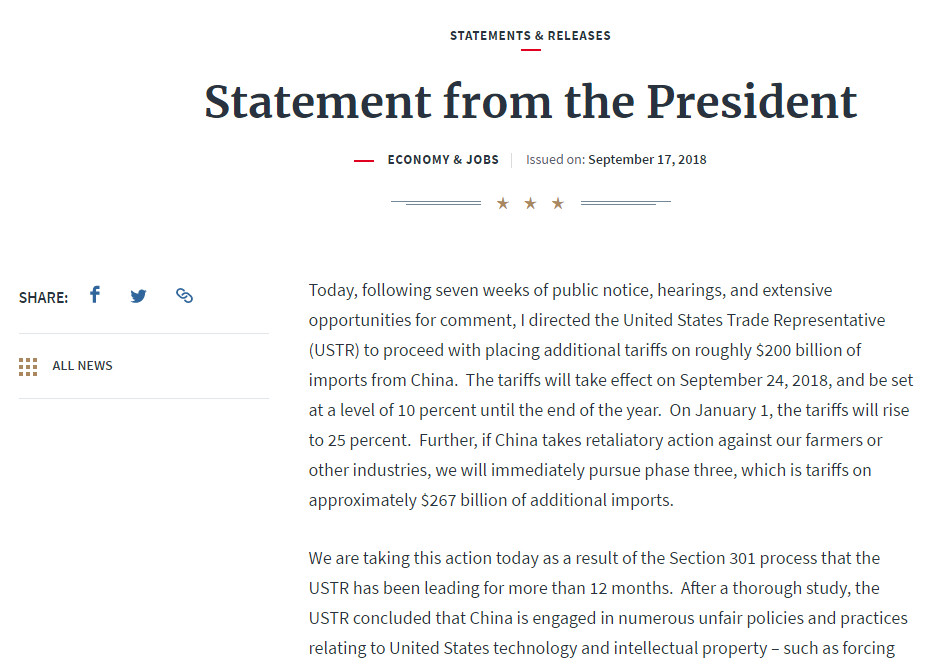Click the SHARE: label
Image resolution: width=939 pixels, height=670 pixels.
[x=43, y=297]
